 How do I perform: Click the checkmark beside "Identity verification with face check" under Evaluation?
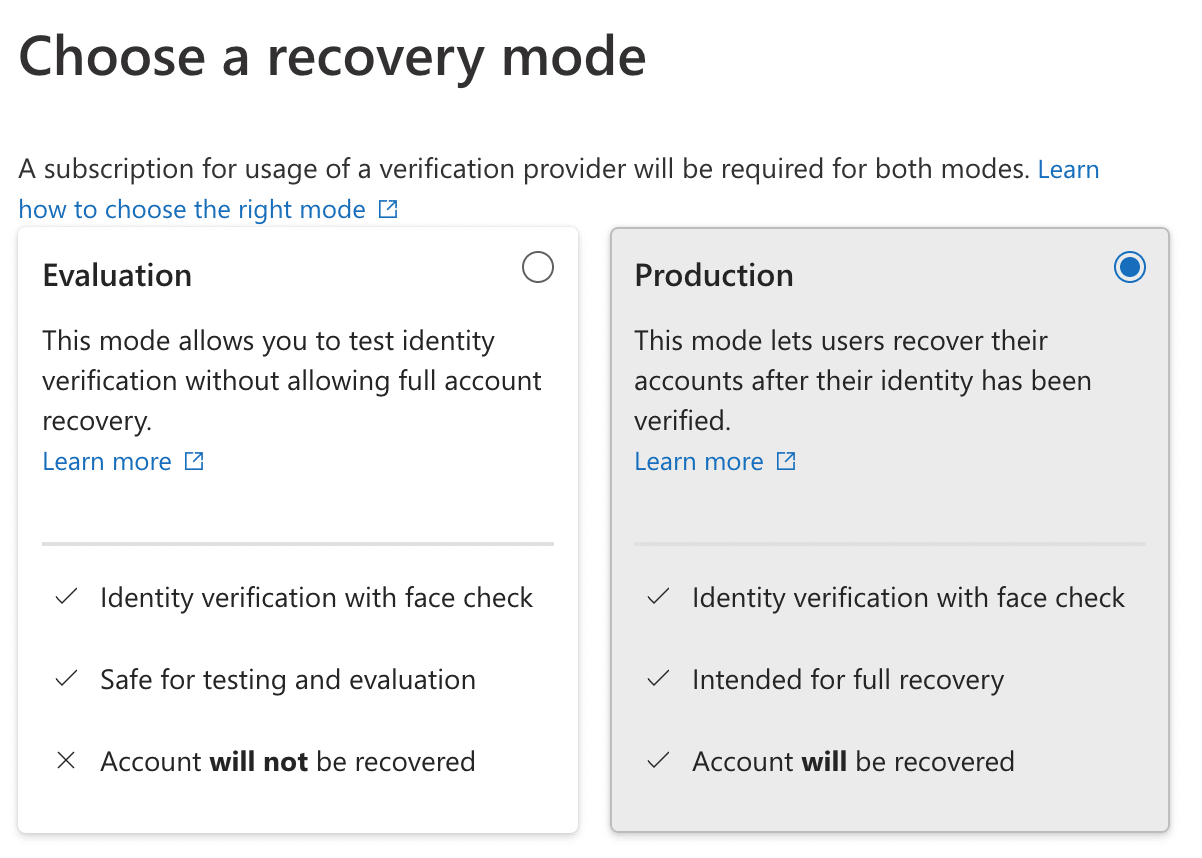[x=65, y=597]
